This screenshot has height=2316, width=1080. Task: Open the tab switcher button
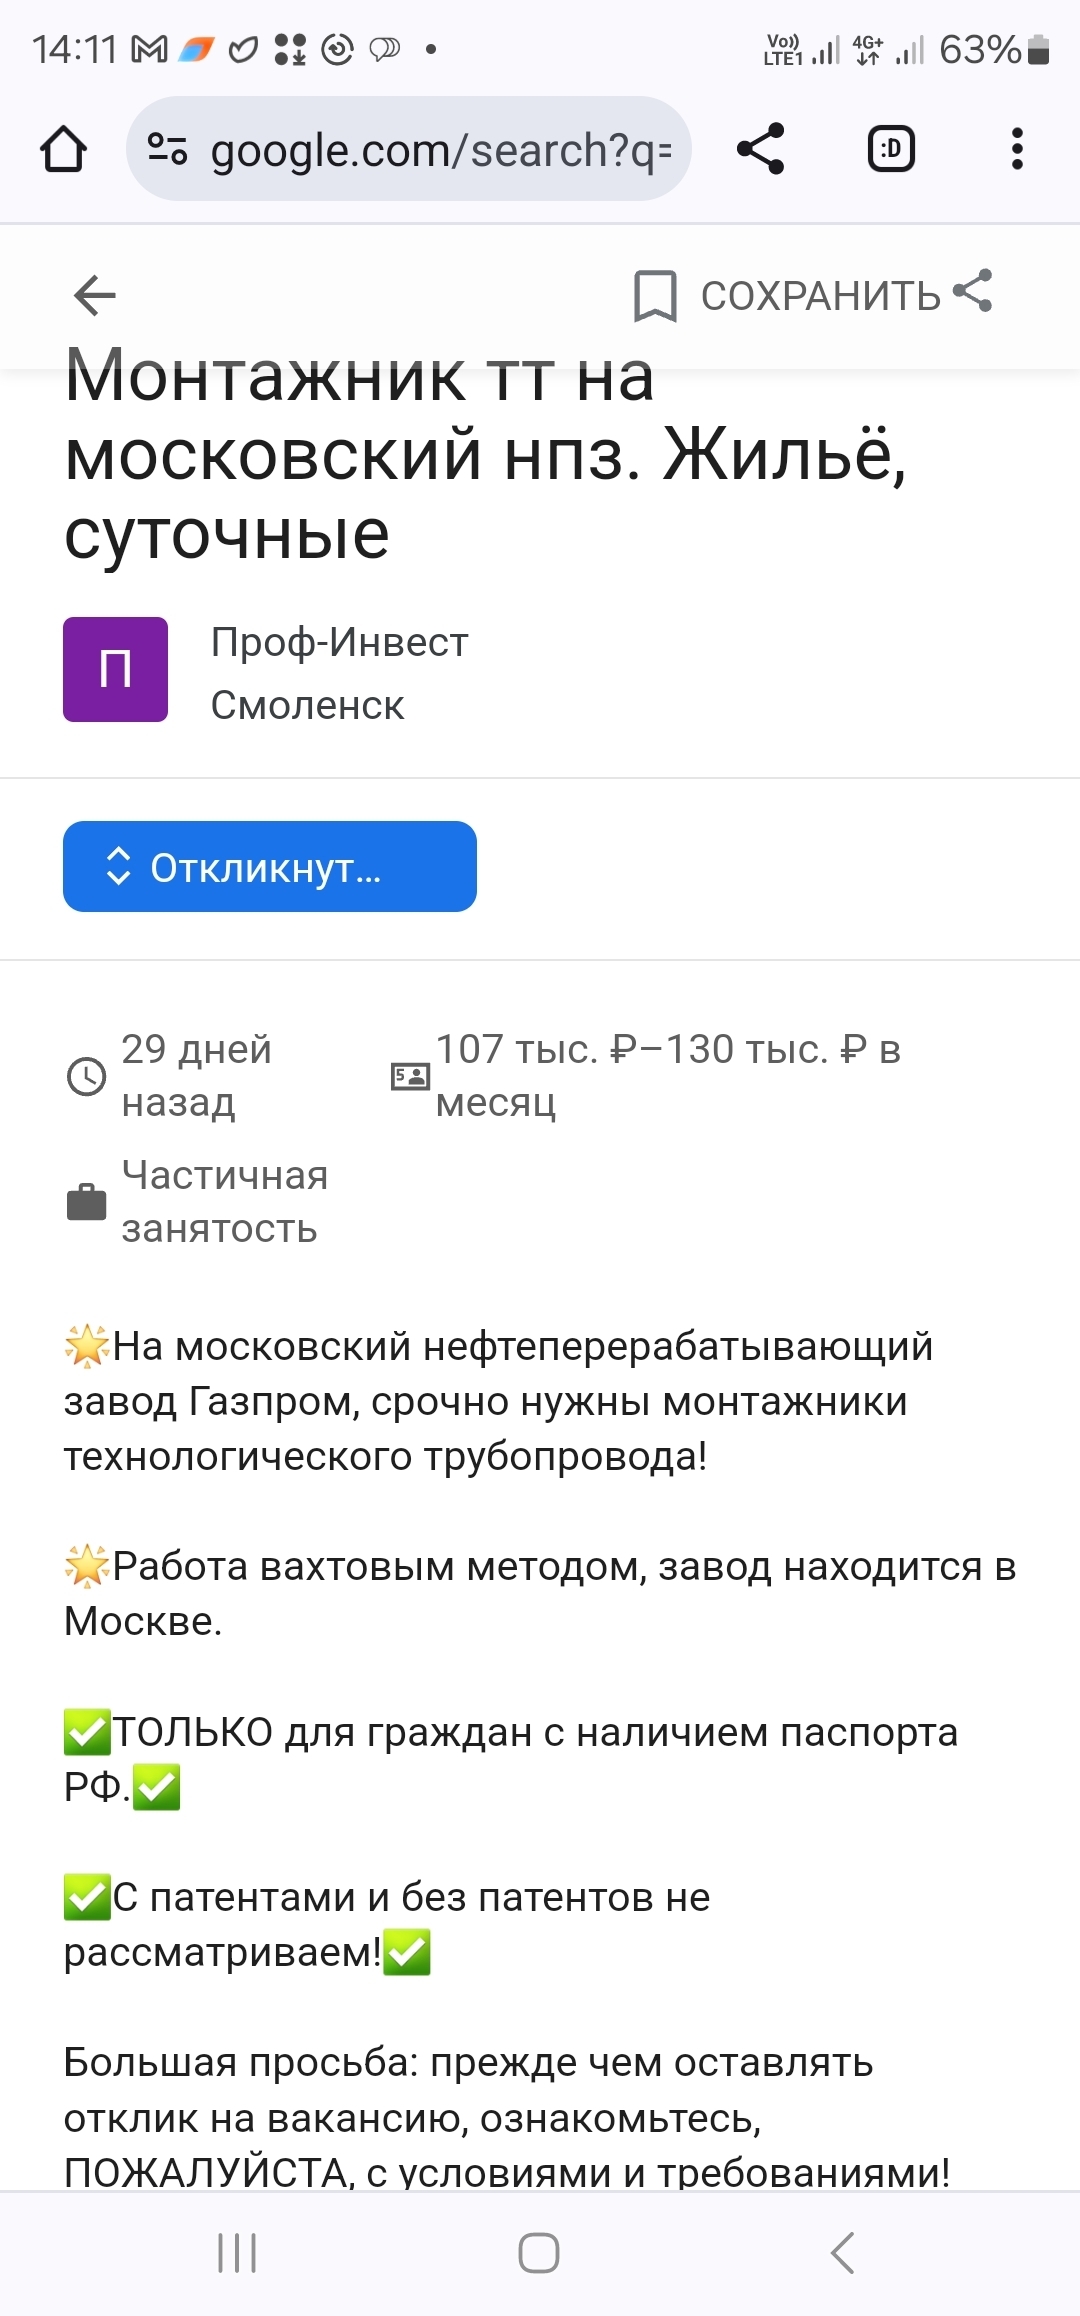point(890,150)
